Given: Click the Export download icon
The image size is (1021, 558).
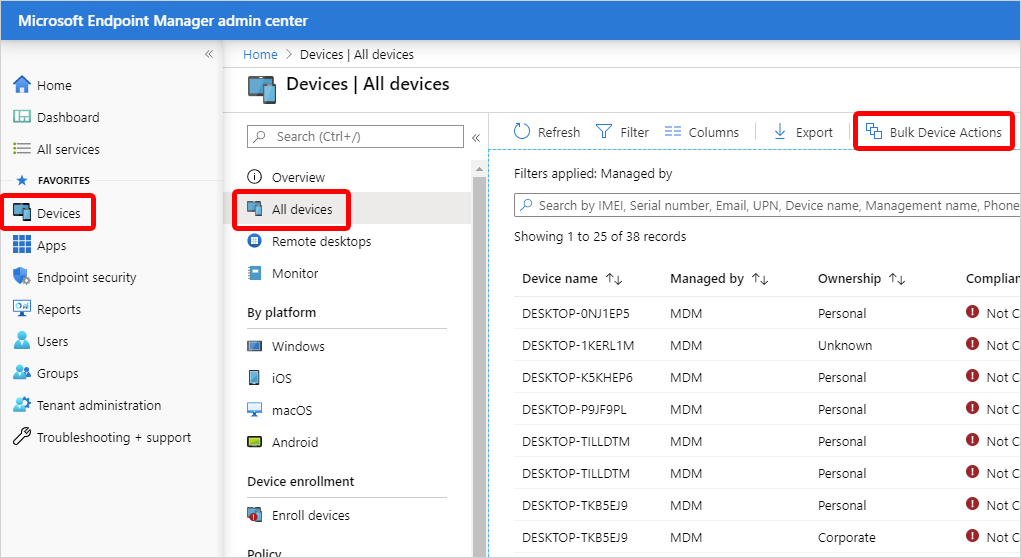Looking at the screenshot, I should click(x=780, y=132).
